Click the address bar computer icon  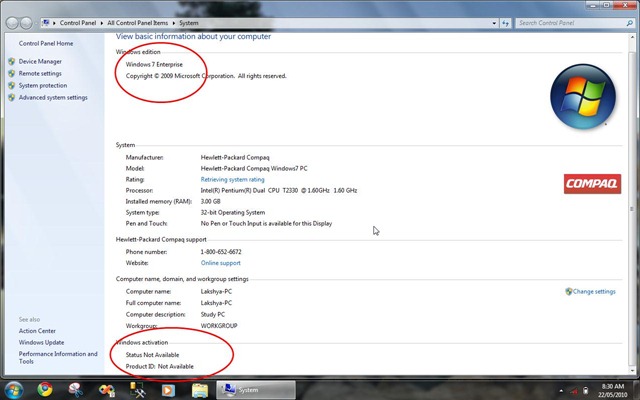point(46,22)
